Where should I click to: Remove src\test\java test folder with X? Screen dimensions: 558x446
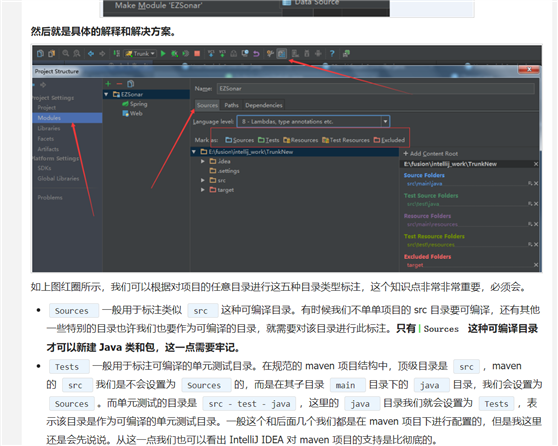click(536, 204)
